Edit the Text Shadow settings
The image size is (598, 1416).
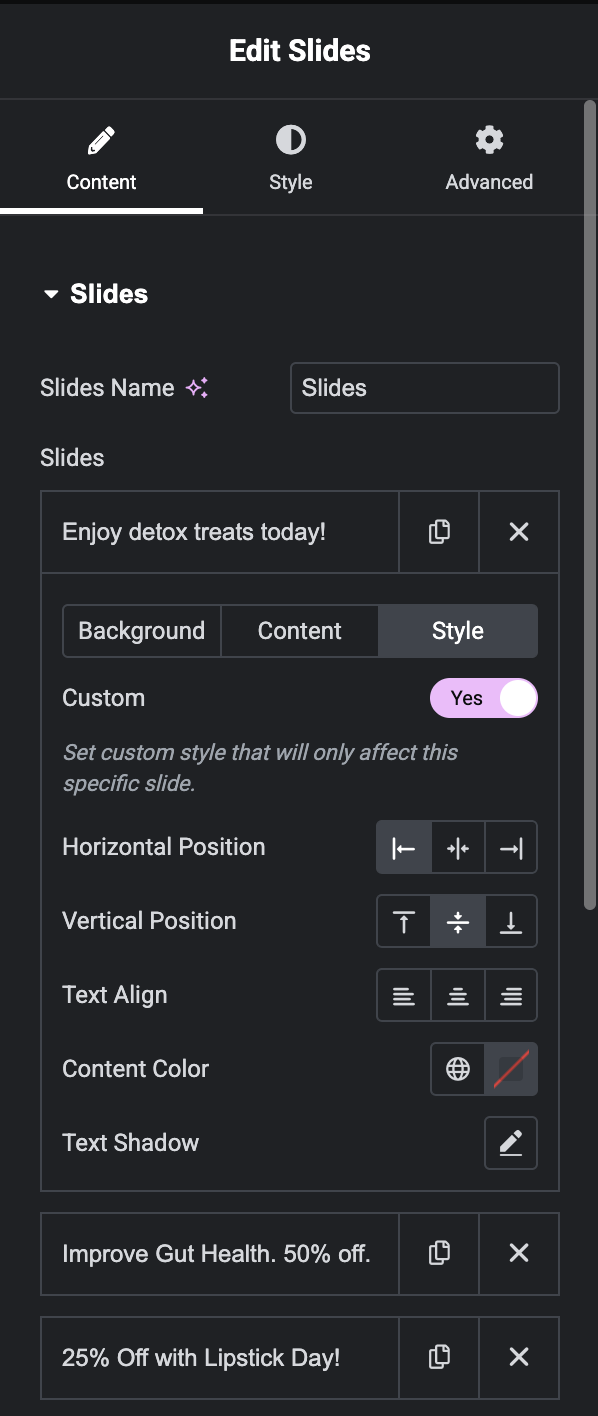(x=511, y=1143)
